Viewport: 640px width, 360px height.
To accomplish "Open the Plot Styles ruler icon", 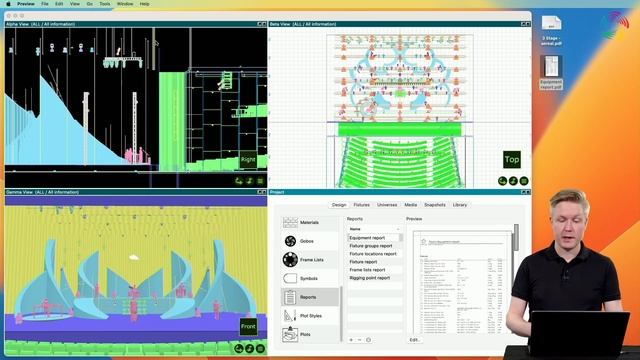I will click(x=290, y=316).
